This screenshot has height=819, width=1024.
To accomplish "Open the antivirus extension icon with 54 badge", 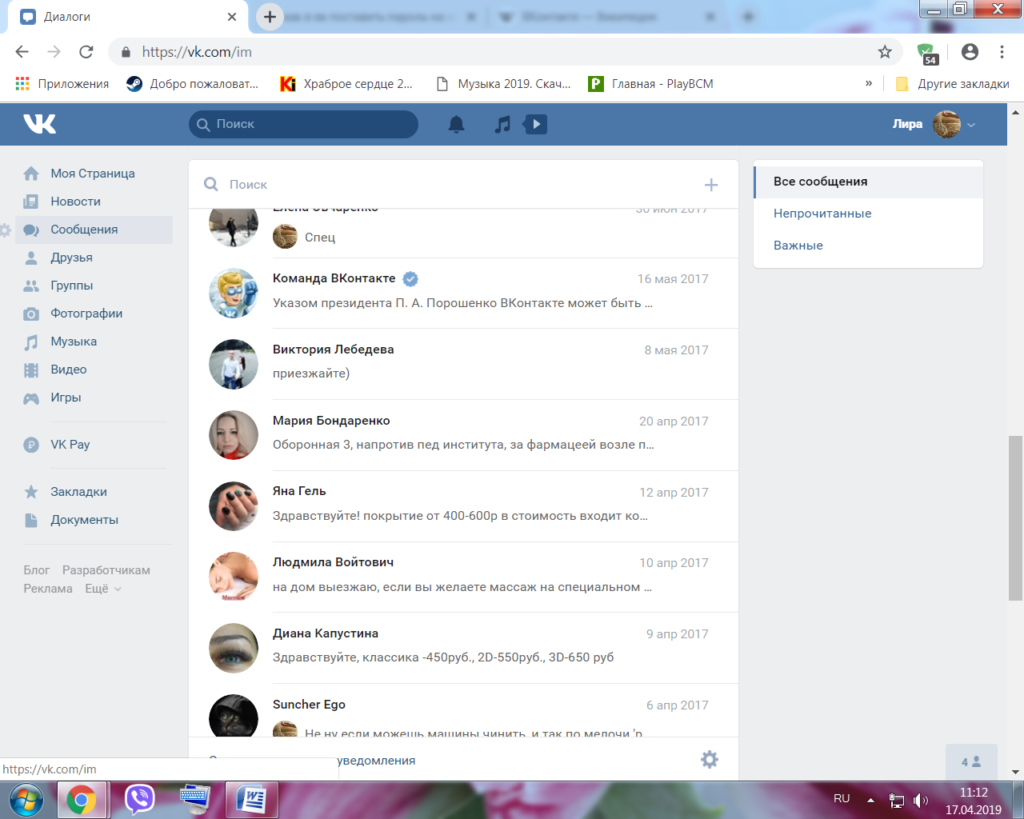I will [927, 54].
